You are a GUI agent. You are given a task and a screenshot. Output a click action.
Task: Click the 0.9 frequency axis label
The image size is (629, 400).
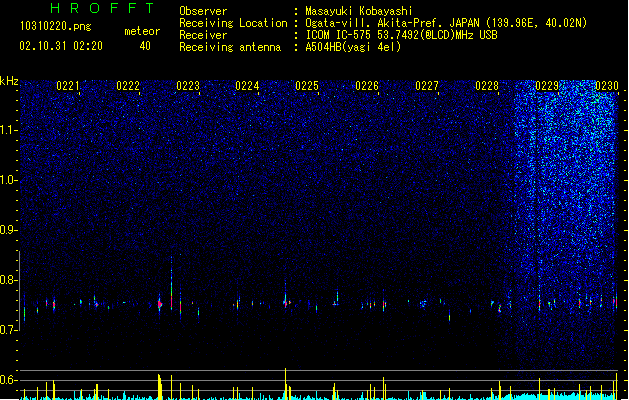tap(9, 230)
